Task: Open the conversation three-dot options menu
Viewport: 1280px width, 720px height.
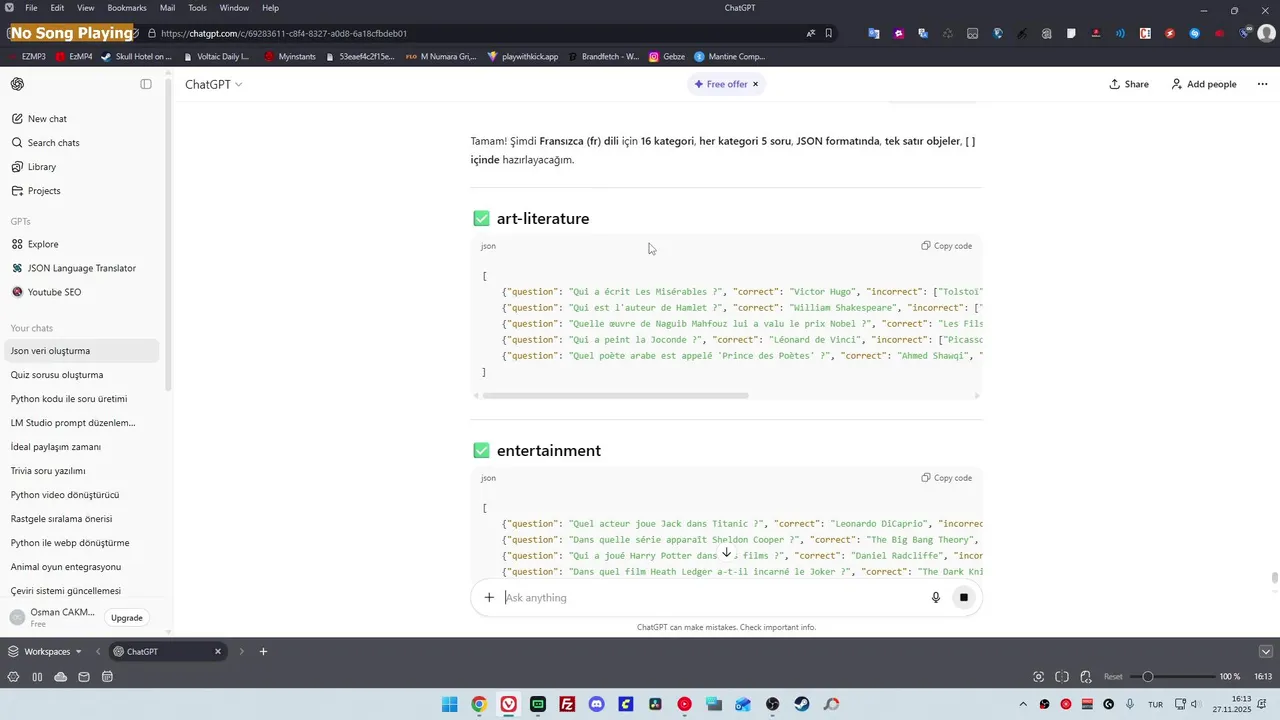Action: point(1262,84)
